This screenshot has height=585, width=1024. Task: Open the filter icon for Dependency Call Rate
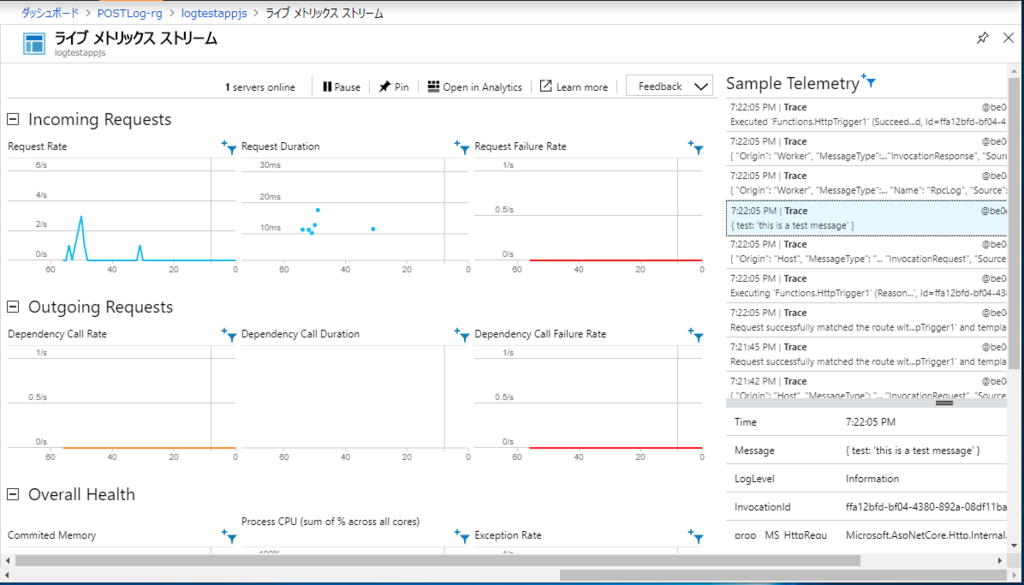[229, 335]
